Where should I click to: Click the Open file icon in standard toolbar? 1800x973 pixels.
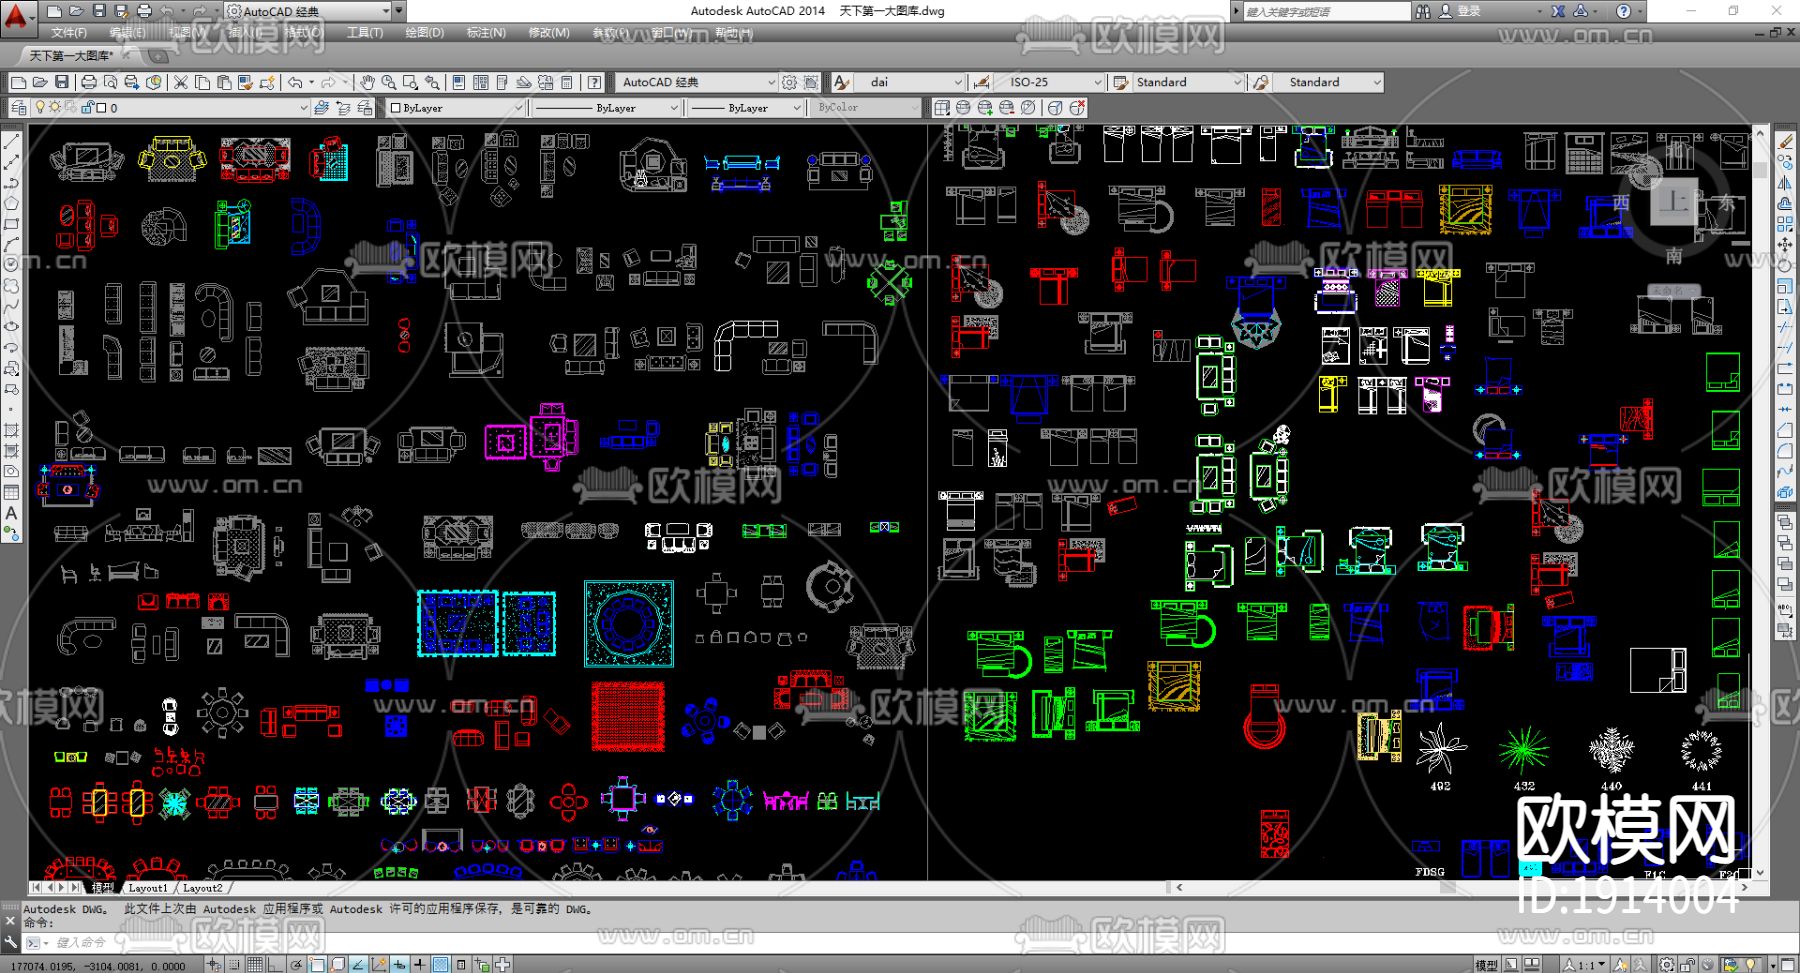tap(40, 82)
